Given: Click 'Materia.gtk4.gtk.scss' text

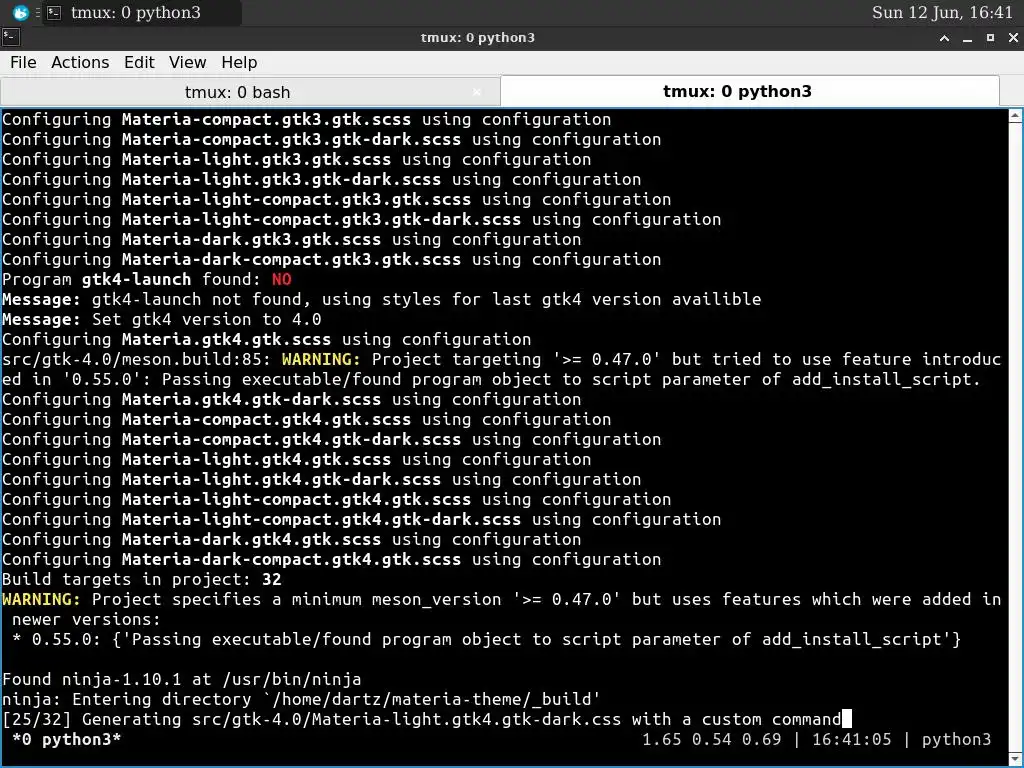Looking at the screenshot, I should (226, 340).
